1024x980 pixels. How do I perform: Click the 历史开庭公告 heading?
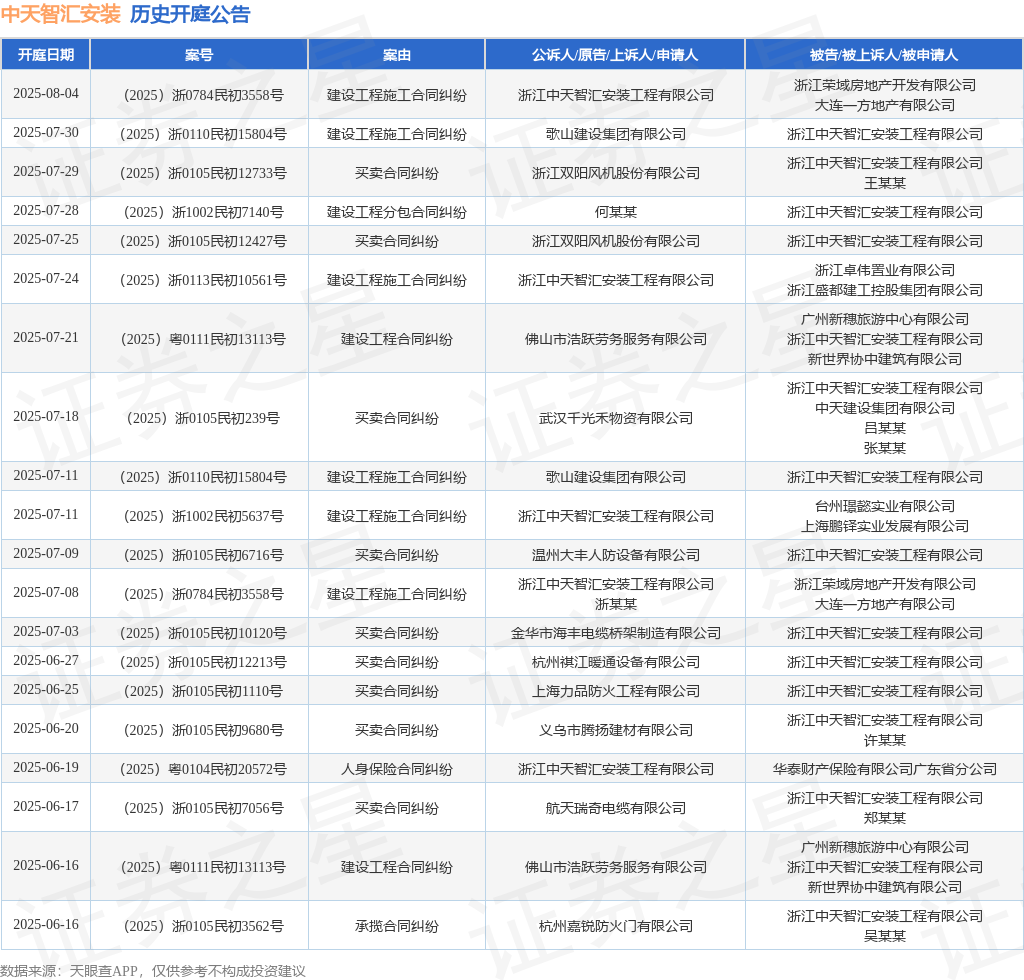190,14
